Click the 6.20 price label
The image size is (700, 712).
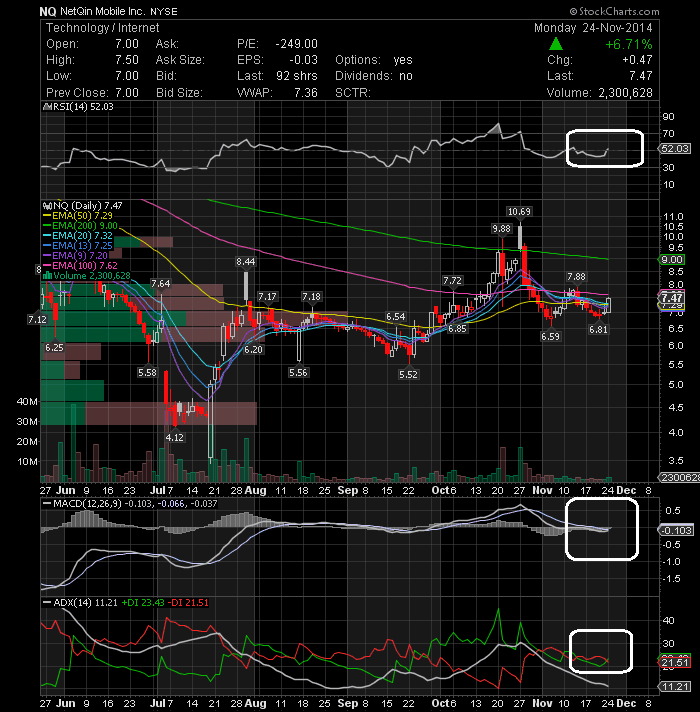click(x=253, y=350)
